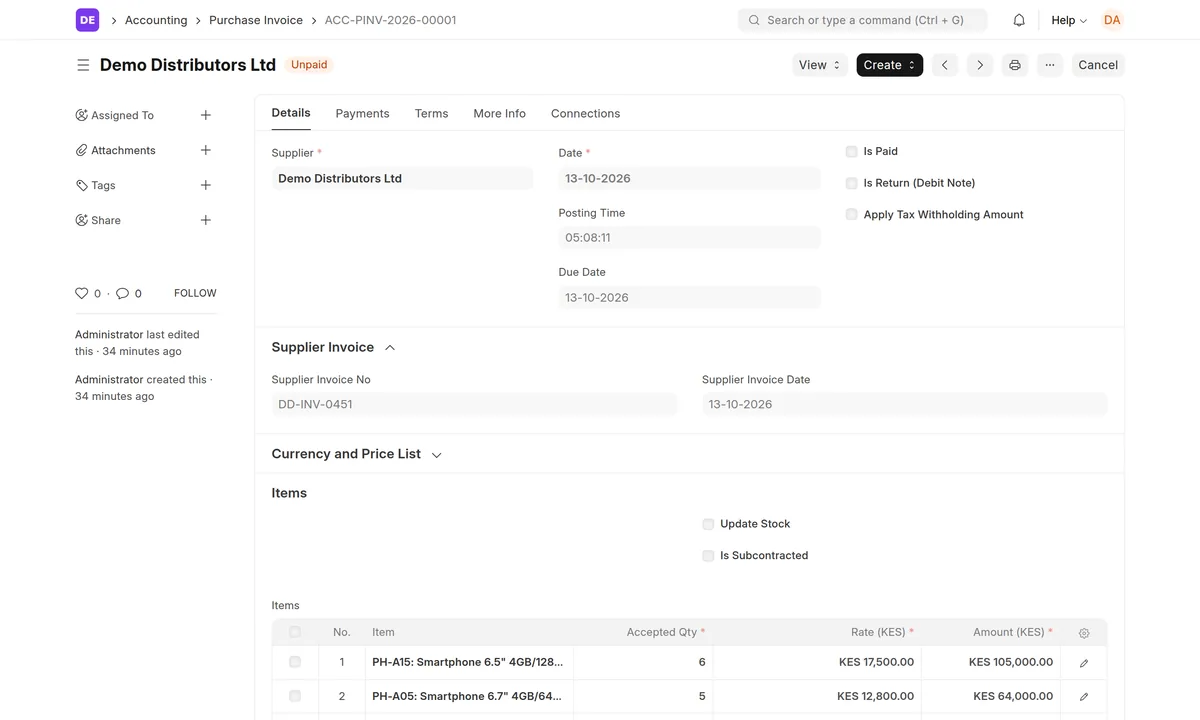Viewport: 1200px width, 720px height.
Task: Click the Supplier field Demo Distributors Ltd
Action: [x=402, y=179]
